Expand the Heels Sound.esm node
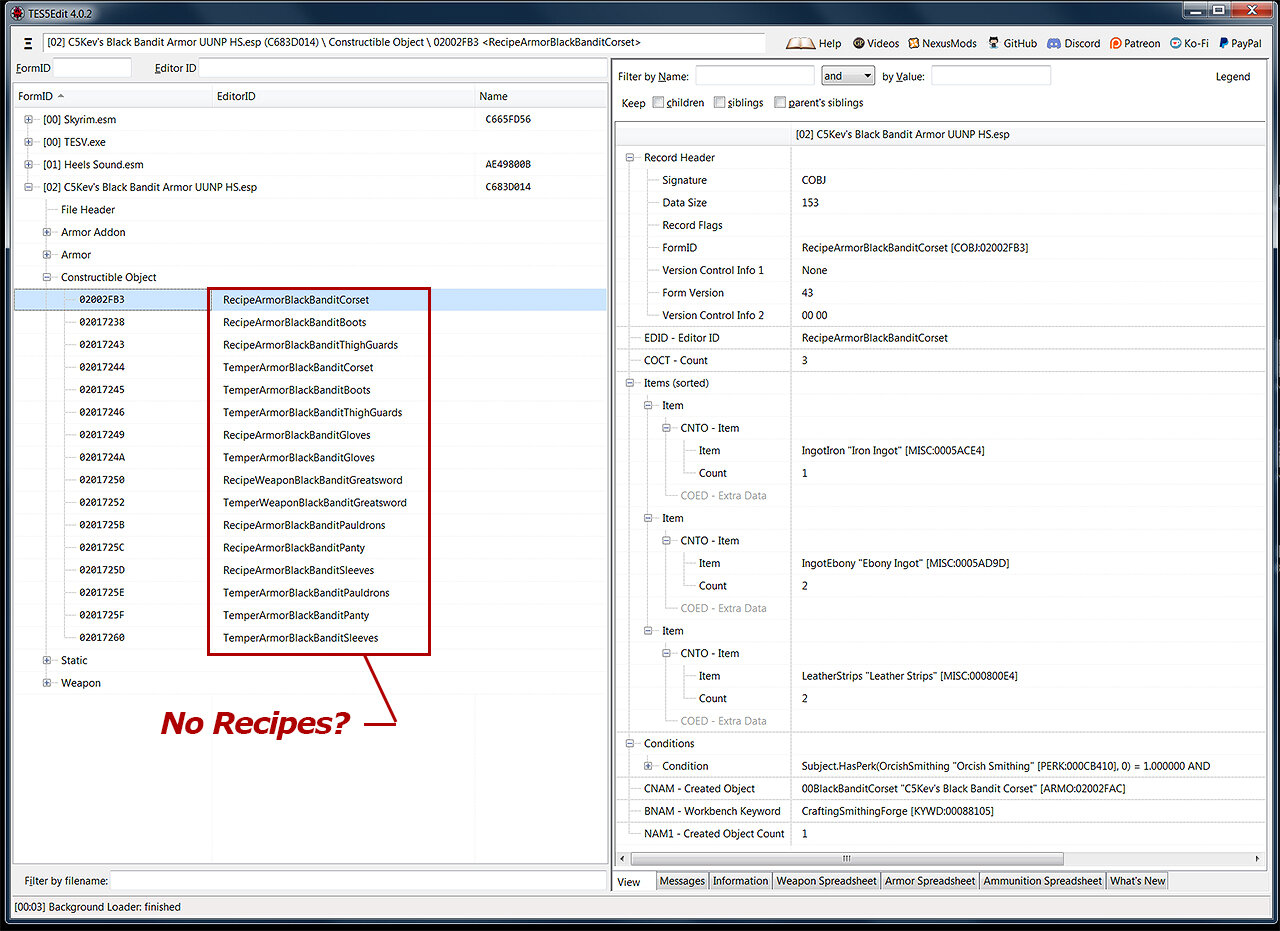The height and width of the screenshot is (931, 1280). (x=29, y=164)
